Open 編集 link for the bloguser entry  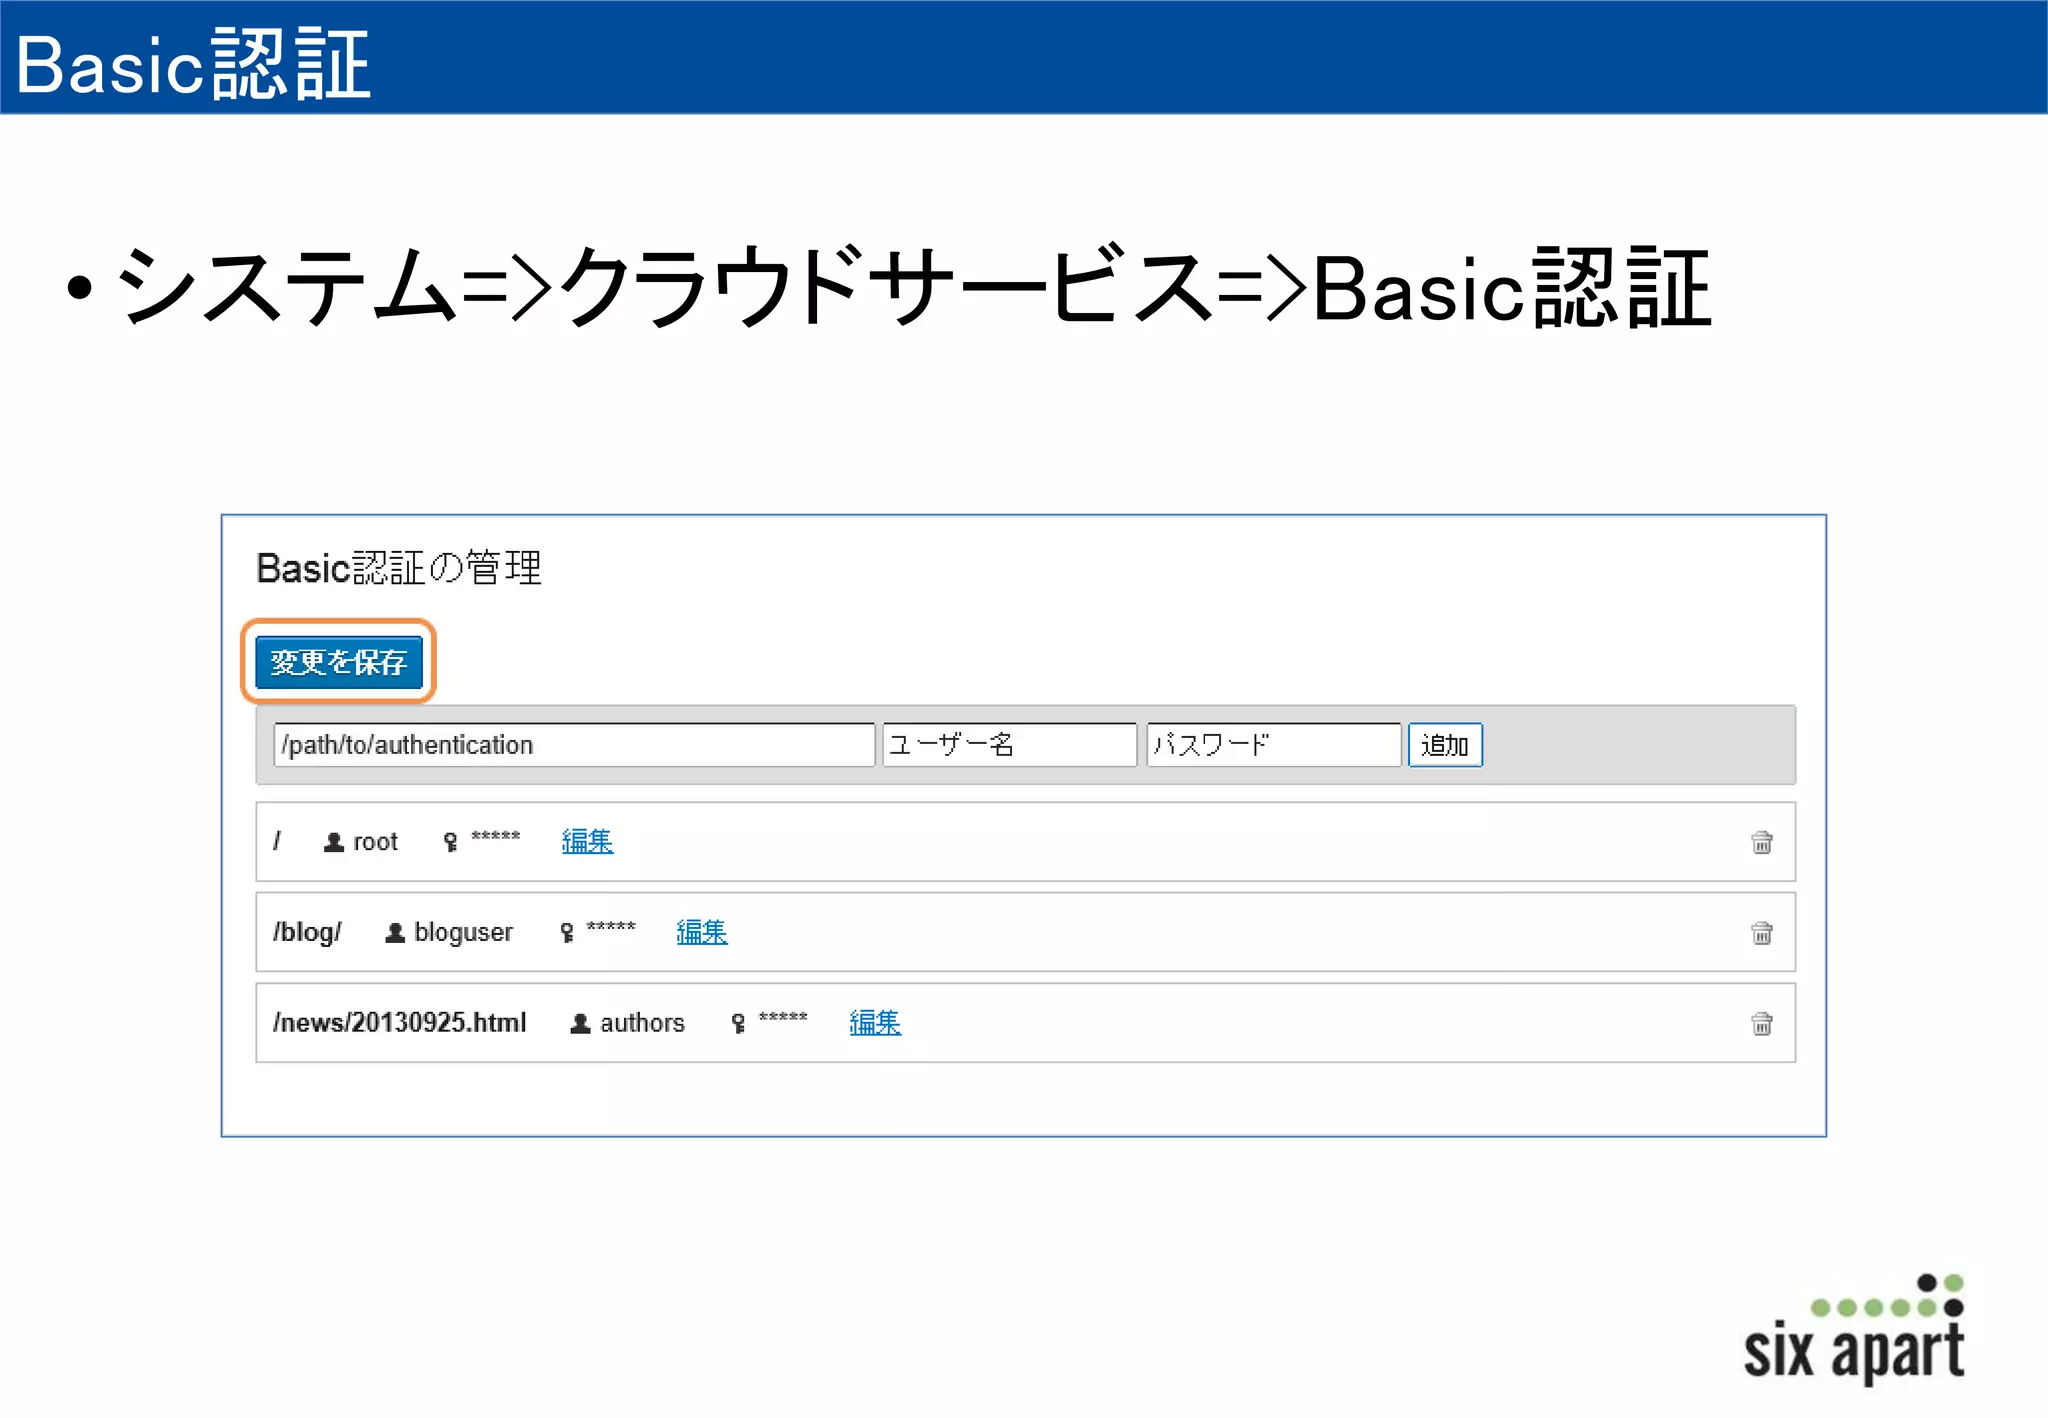pos(702,932)
